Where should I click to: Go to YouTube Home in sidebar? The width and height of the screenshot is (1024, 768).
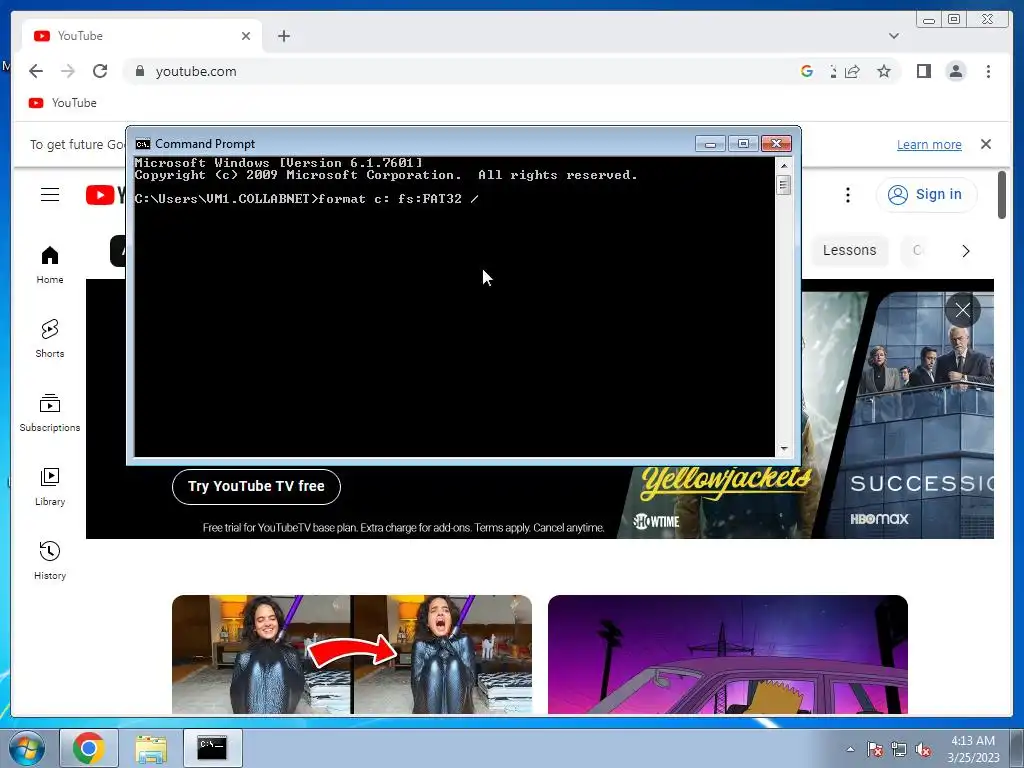pyautogui.click(x=50, y=264)
